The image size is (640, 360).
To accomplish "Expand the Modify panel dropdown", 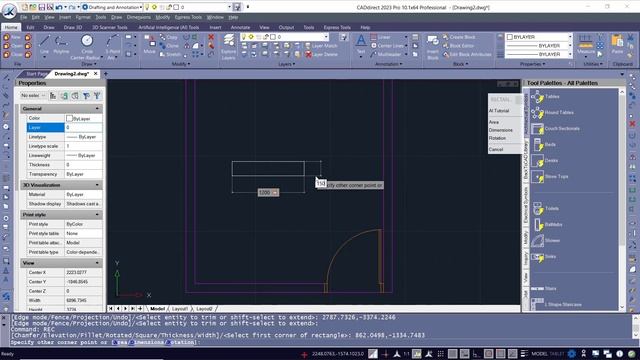I will (181, 64).
